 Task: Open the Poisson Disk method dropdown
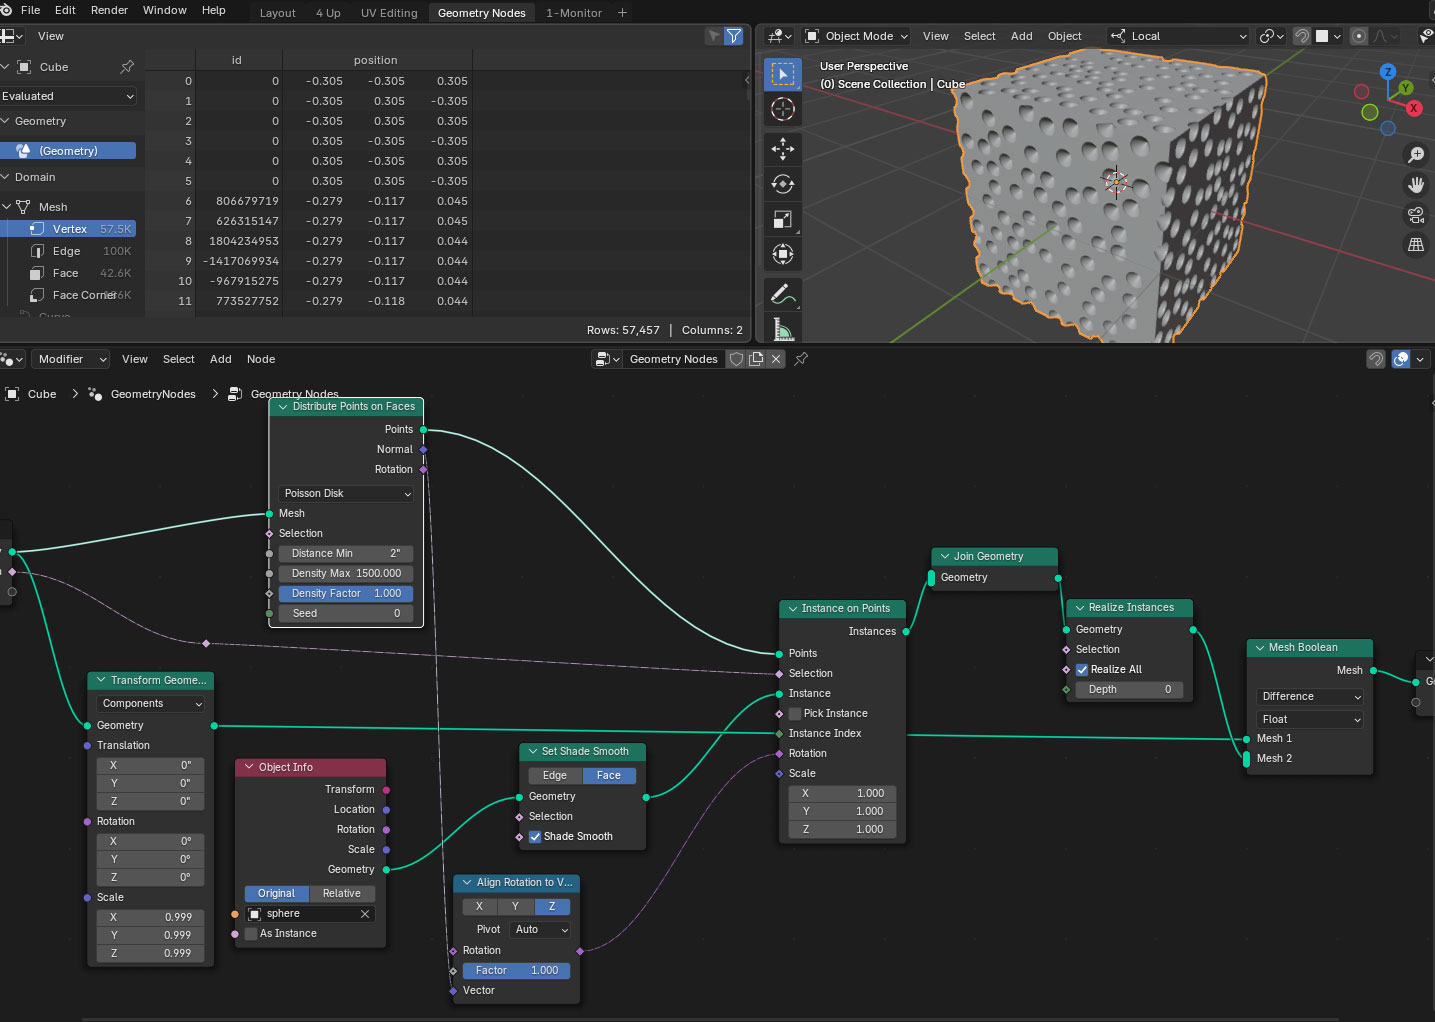[x=346, y=494]
